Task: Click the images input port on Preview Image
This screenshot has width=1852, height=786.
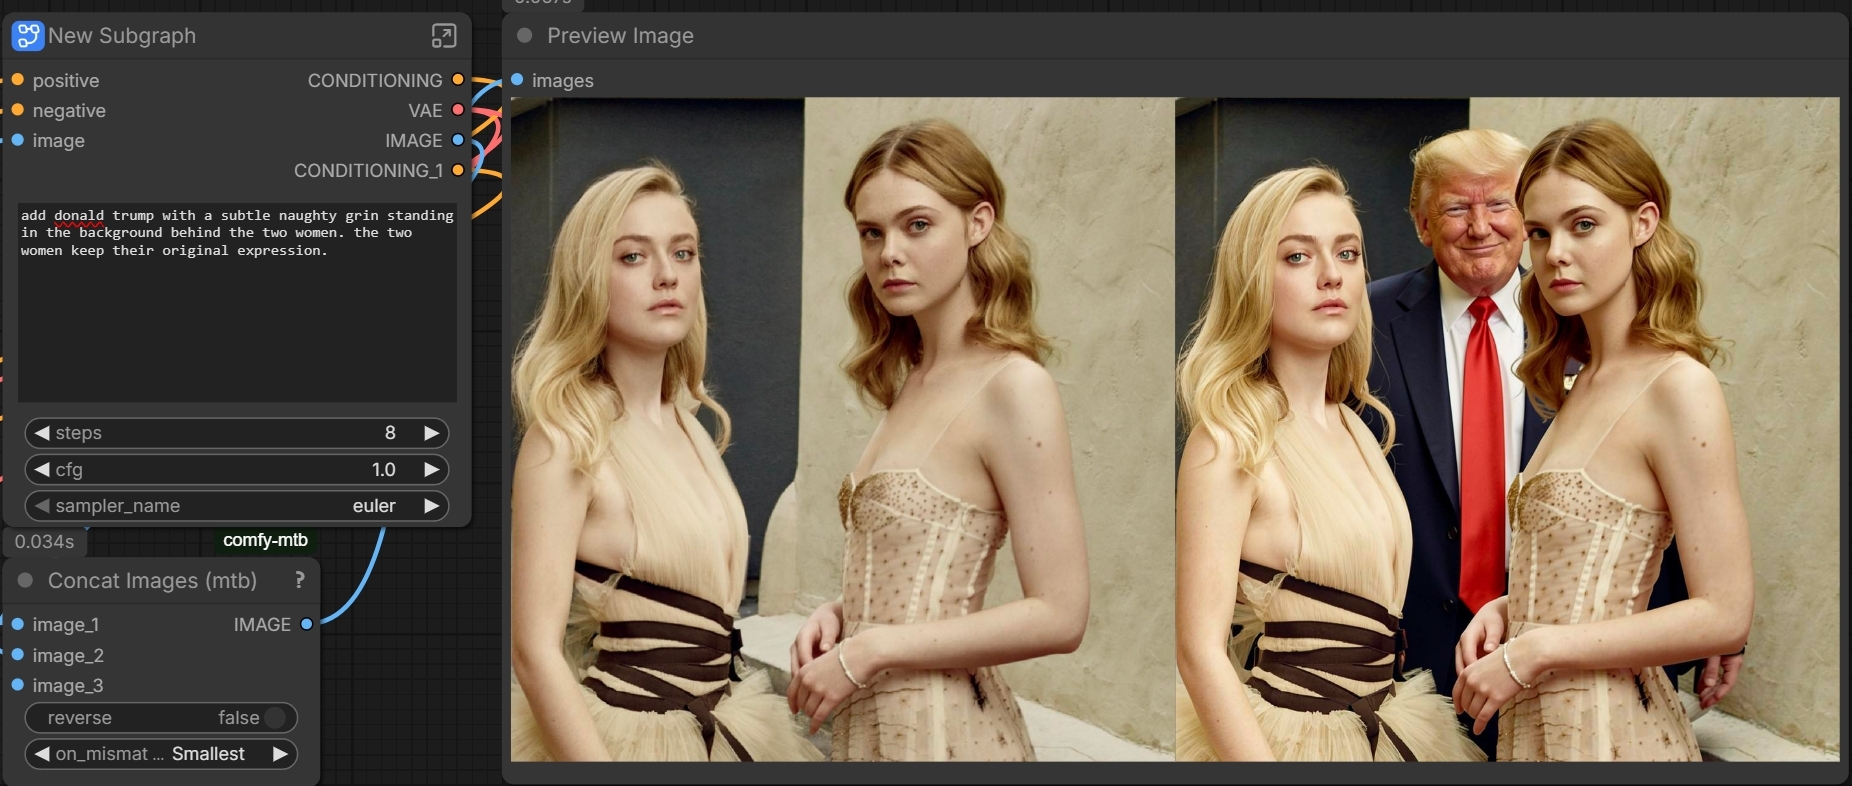Action: pos(517,79)
